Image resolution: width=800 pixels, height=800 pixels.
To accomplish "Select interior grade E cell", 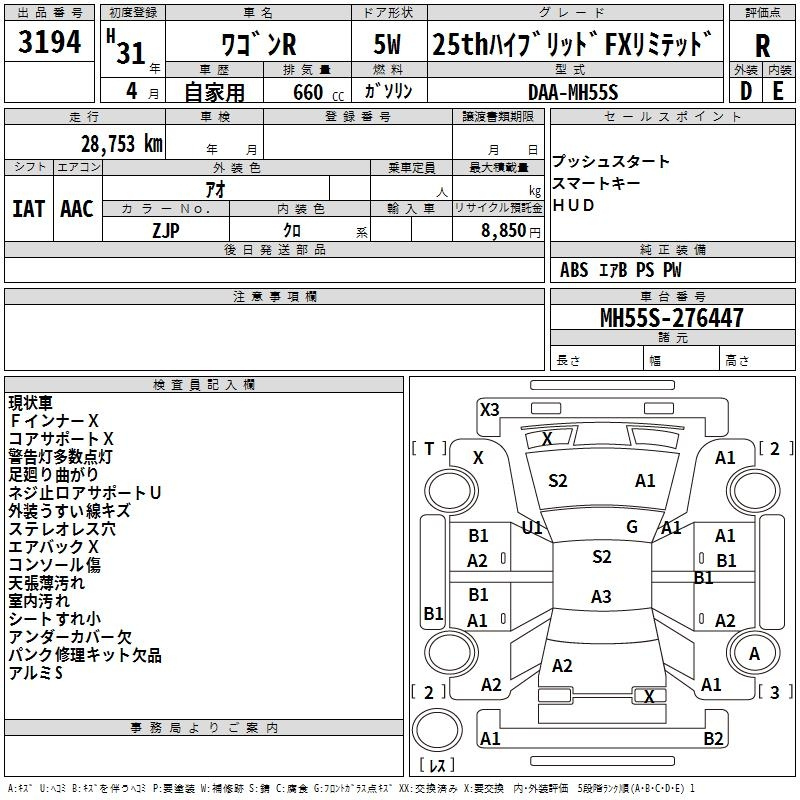I will point(778,90).
